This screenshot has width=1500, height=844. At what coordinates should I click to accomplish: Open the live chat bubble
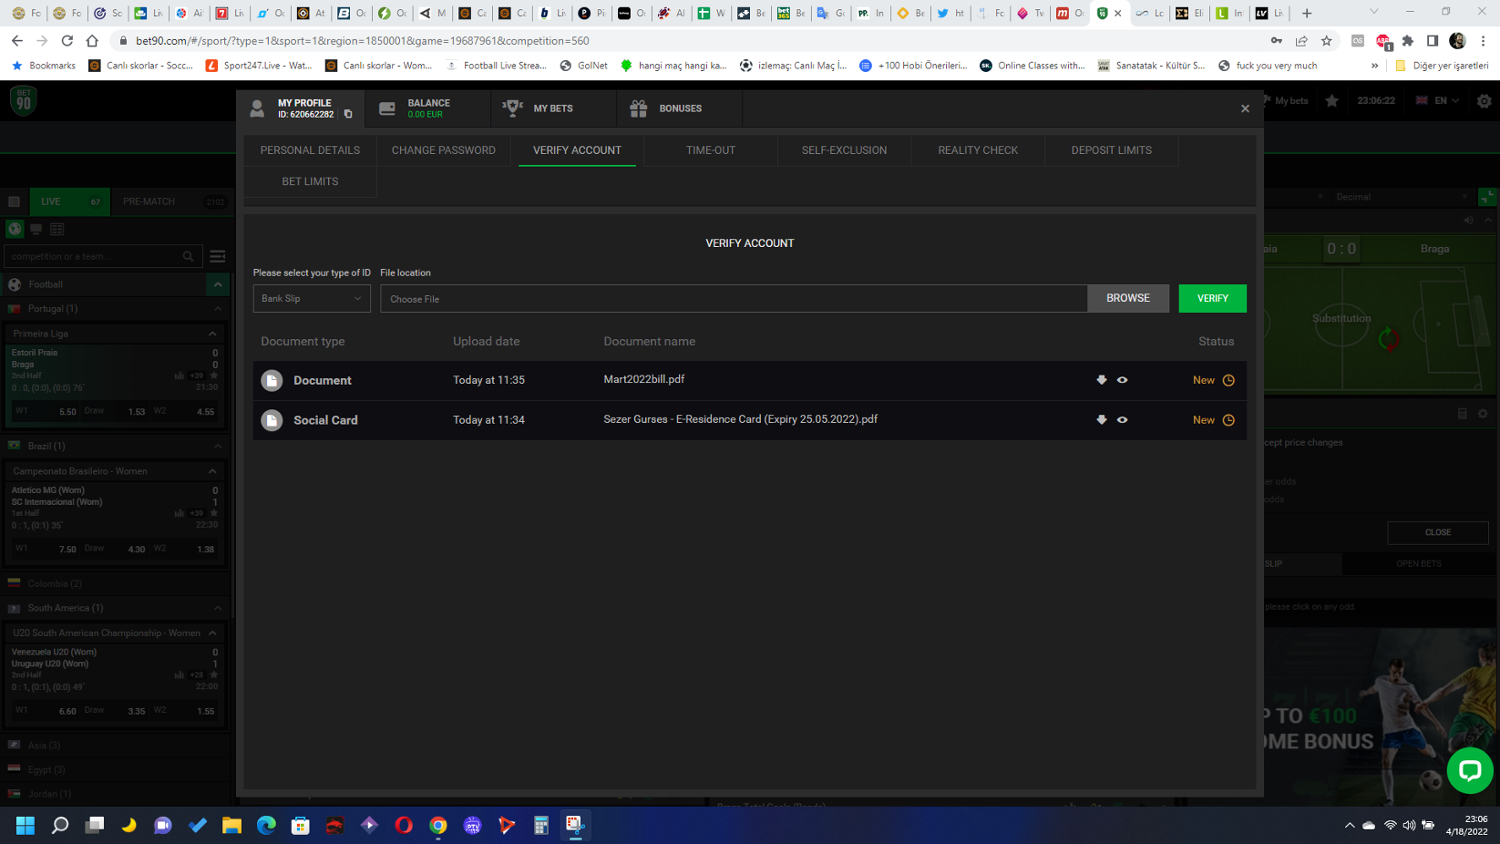[x=1469, y=770]
